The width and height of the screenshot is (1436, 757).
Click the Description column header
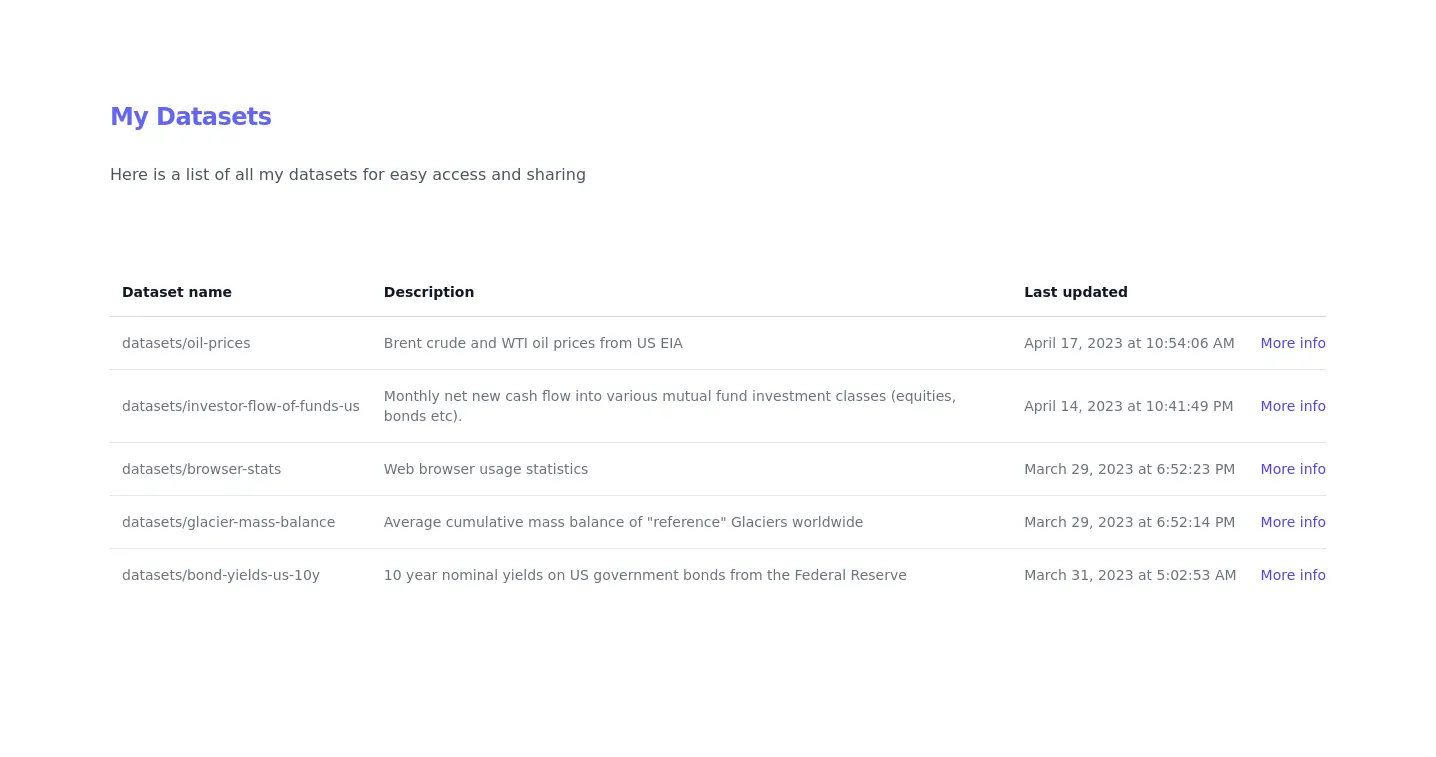coord(428,292)
